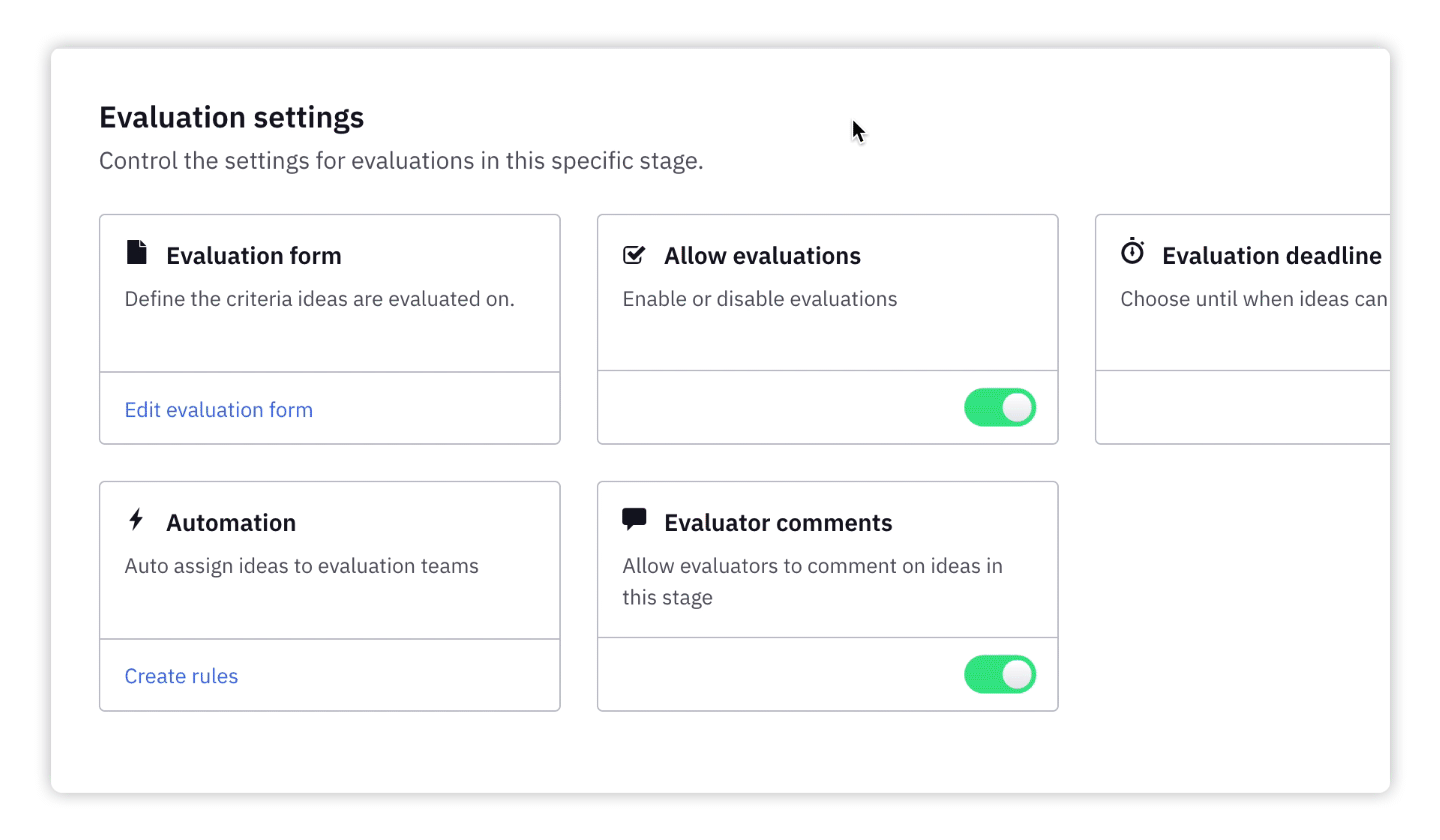Click the stopwatch icon beside Evaluation deadline
This screenshot has height=840, width=1440.
1132,252
